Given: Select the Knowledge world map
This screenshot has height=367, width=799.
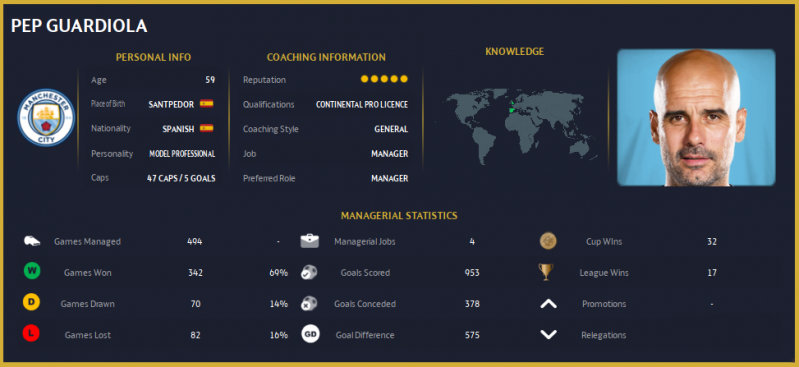Looking at the screenshot, I should (x=515, y=126).
